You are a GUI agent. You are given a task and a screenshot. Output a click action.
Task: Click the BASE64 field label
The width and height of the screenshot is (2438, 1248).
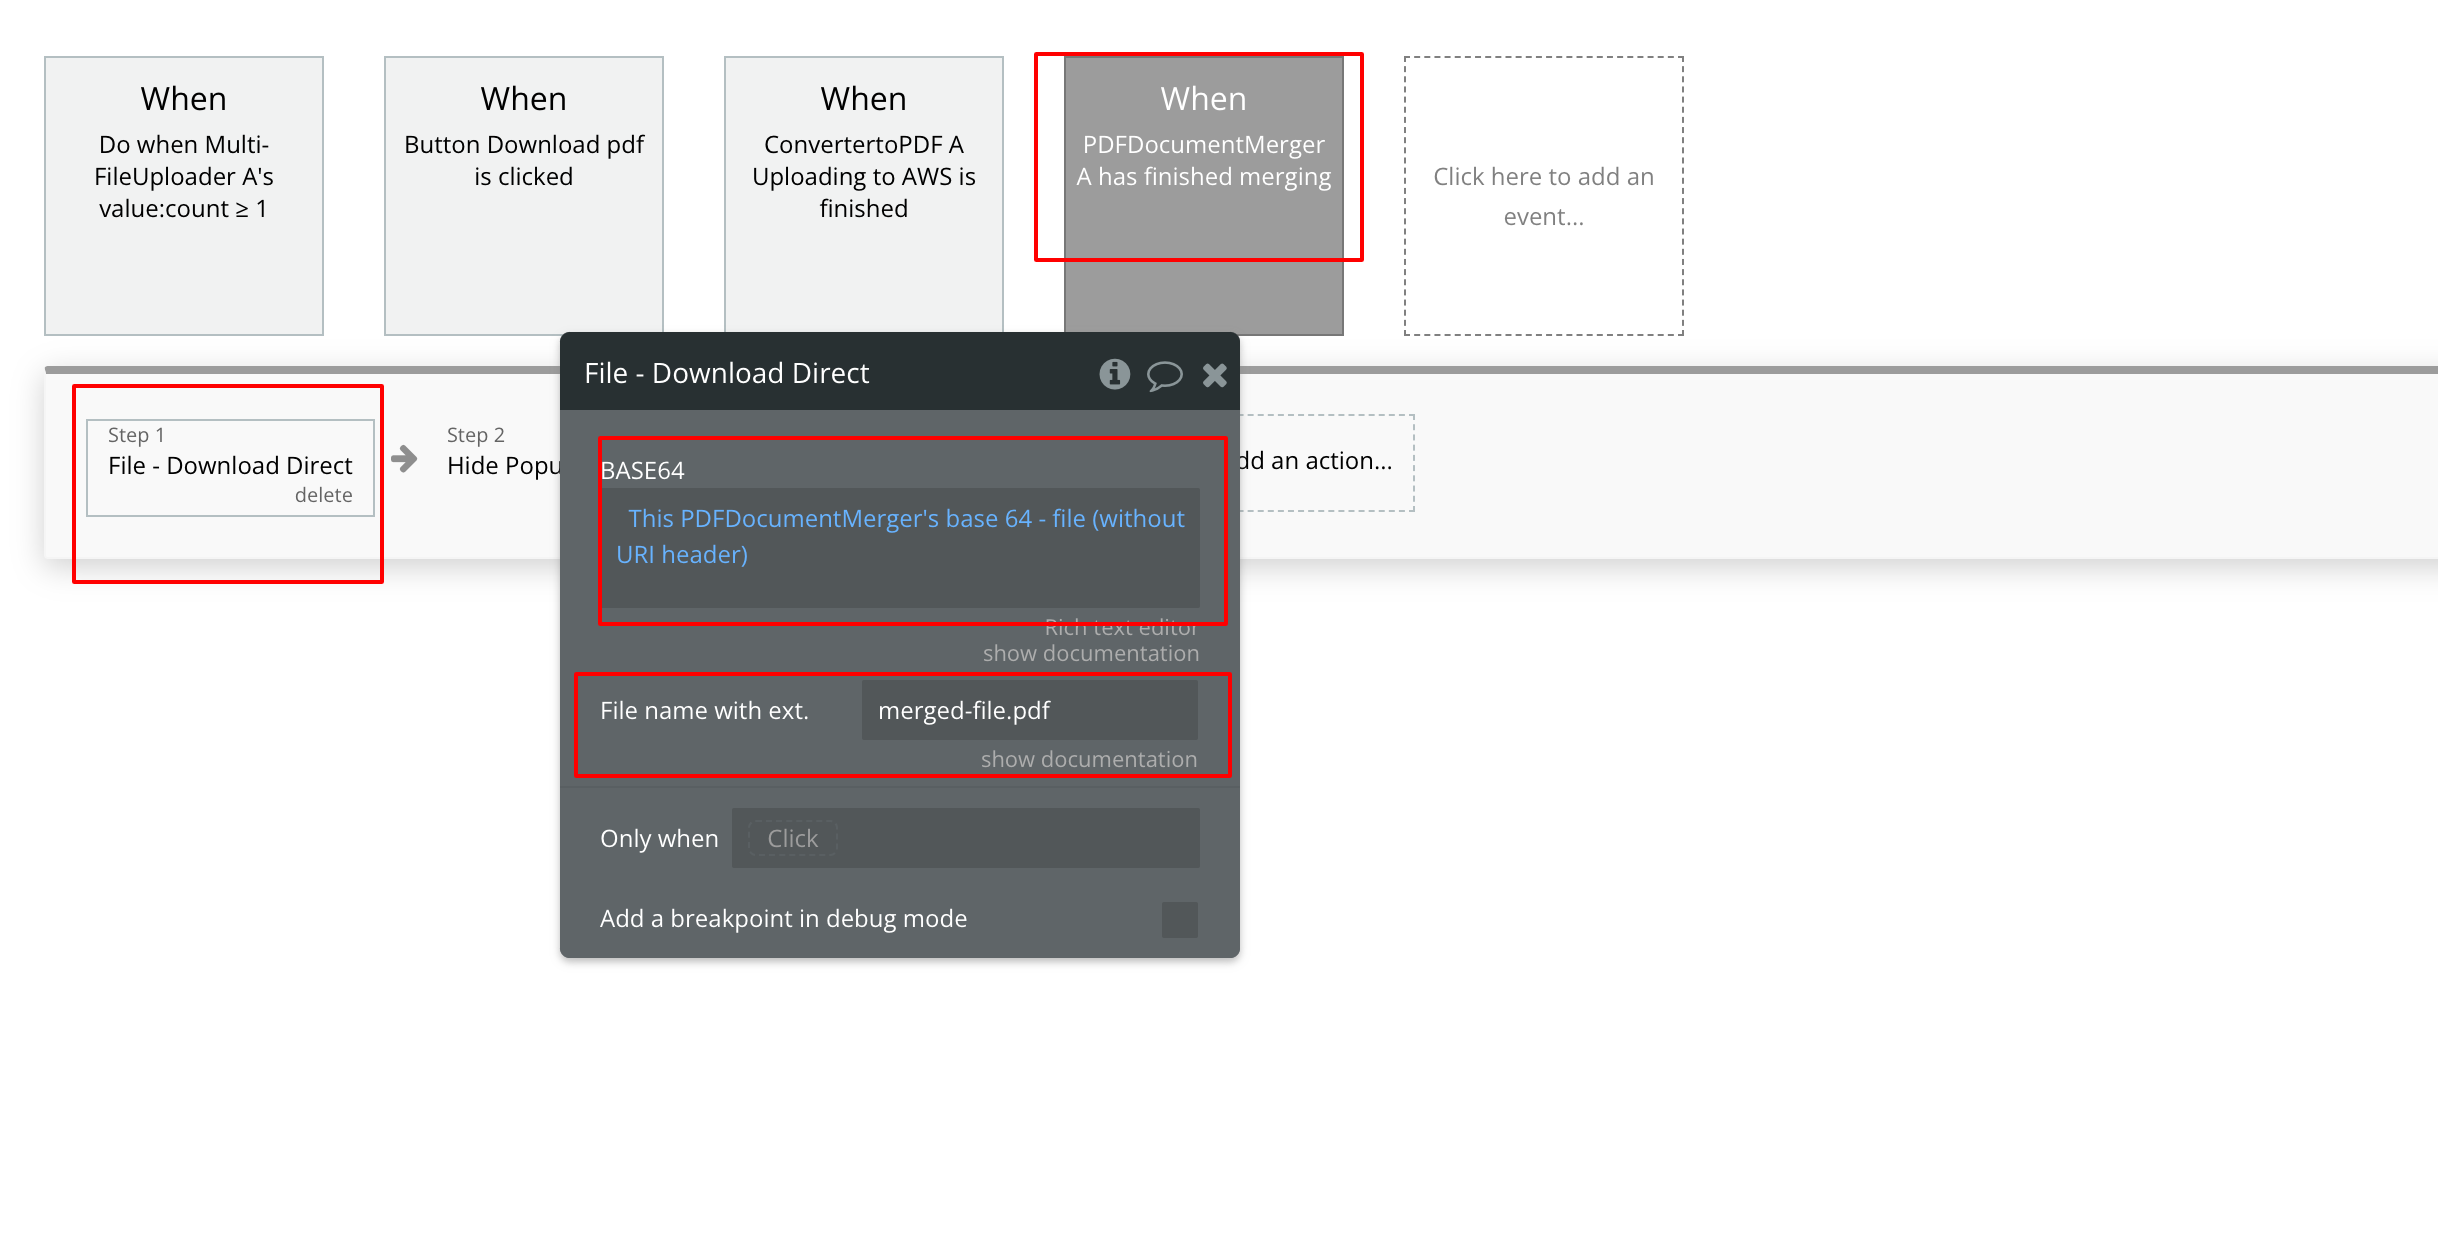coord(642,470)
